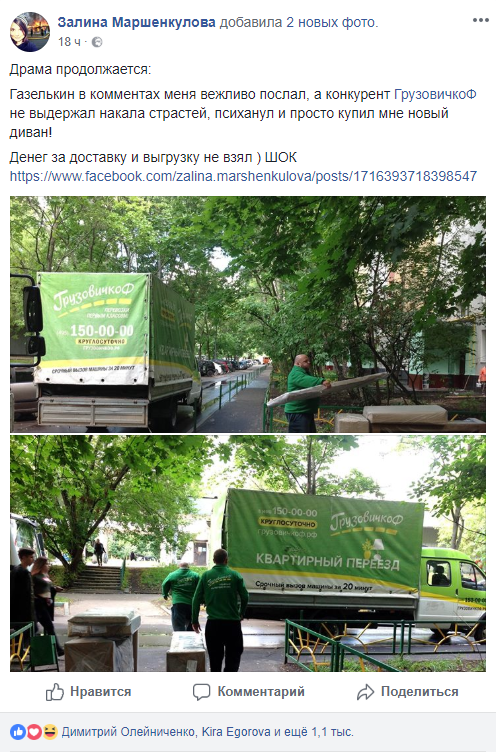Open the second photo with the Квартирный переезд truck
The image size is (496, 752).
tap(248, 553)
